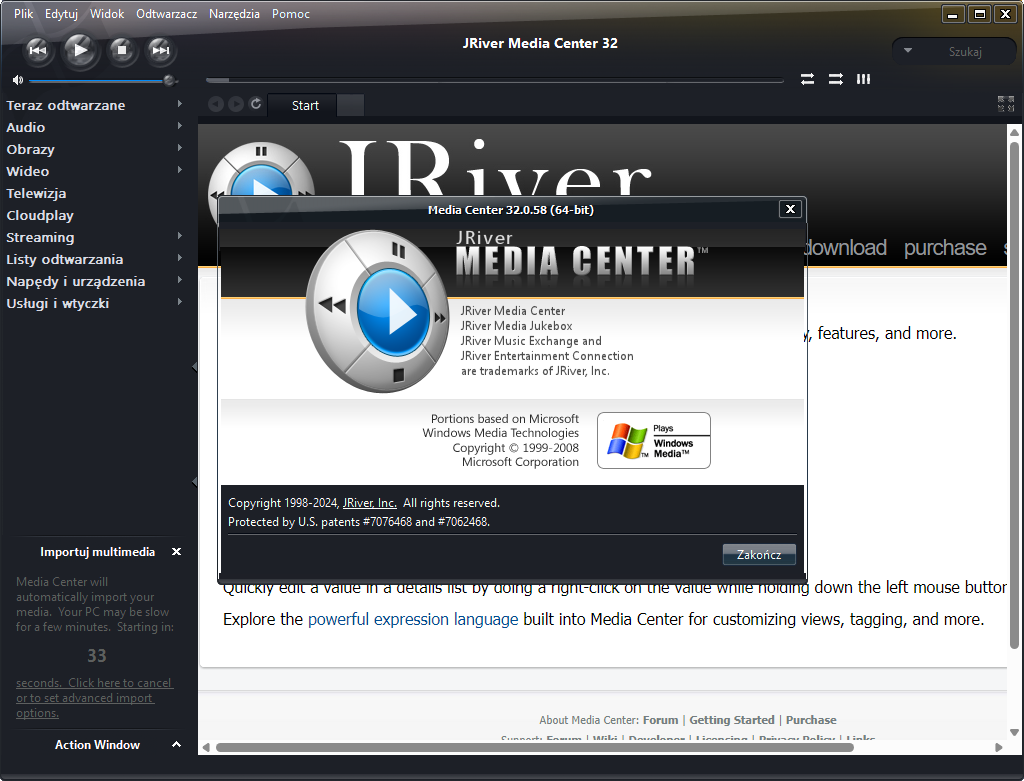
Task: Start playback with the Play button
Action: pos(80,50)
